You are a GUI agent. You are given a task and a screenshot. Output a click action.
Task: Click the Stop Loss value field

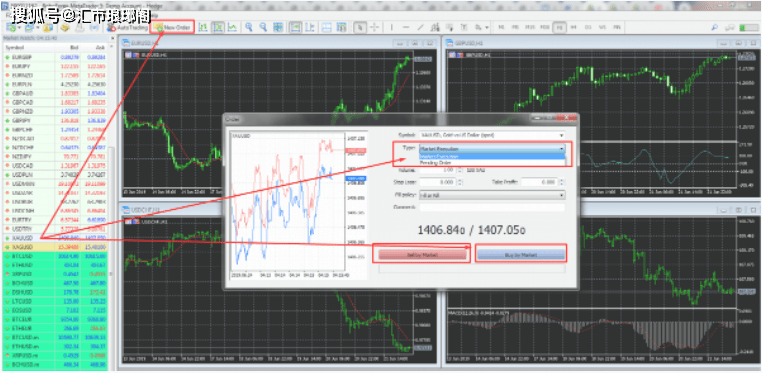(x=438, y=182)
